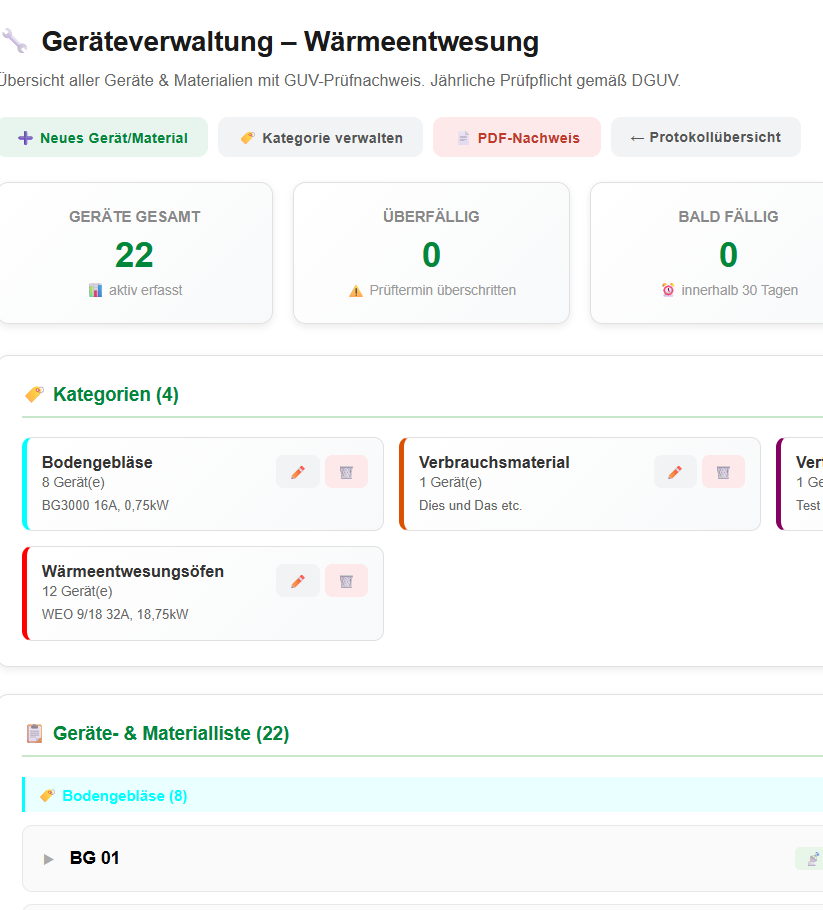
Task: Edit the Wärmeentwesungsöfen category pencil icon
Action: coord(298,581)
